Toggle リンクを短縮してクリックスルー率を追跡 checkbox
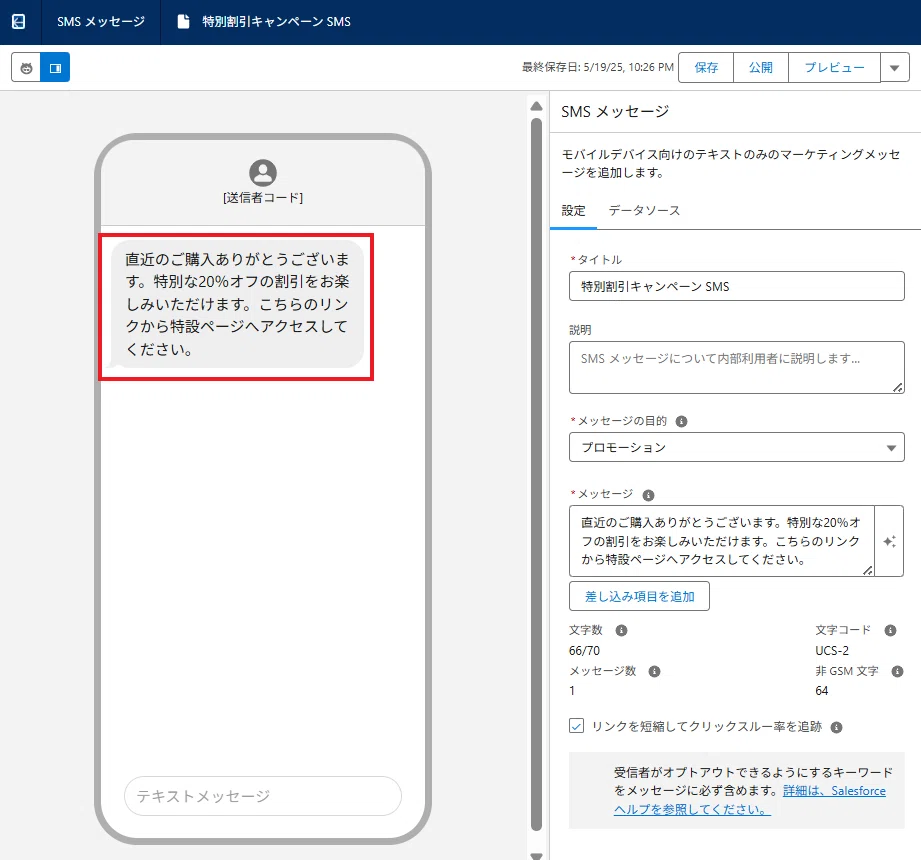 [x=577, y=726]
